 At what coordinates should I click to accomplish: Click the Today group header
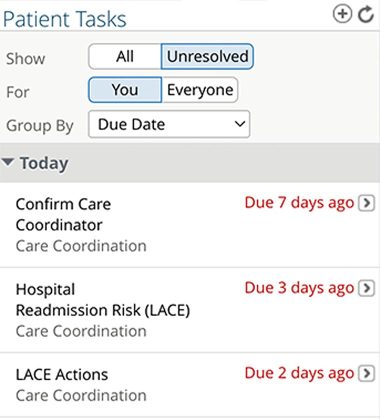click(x=190, y=163)
